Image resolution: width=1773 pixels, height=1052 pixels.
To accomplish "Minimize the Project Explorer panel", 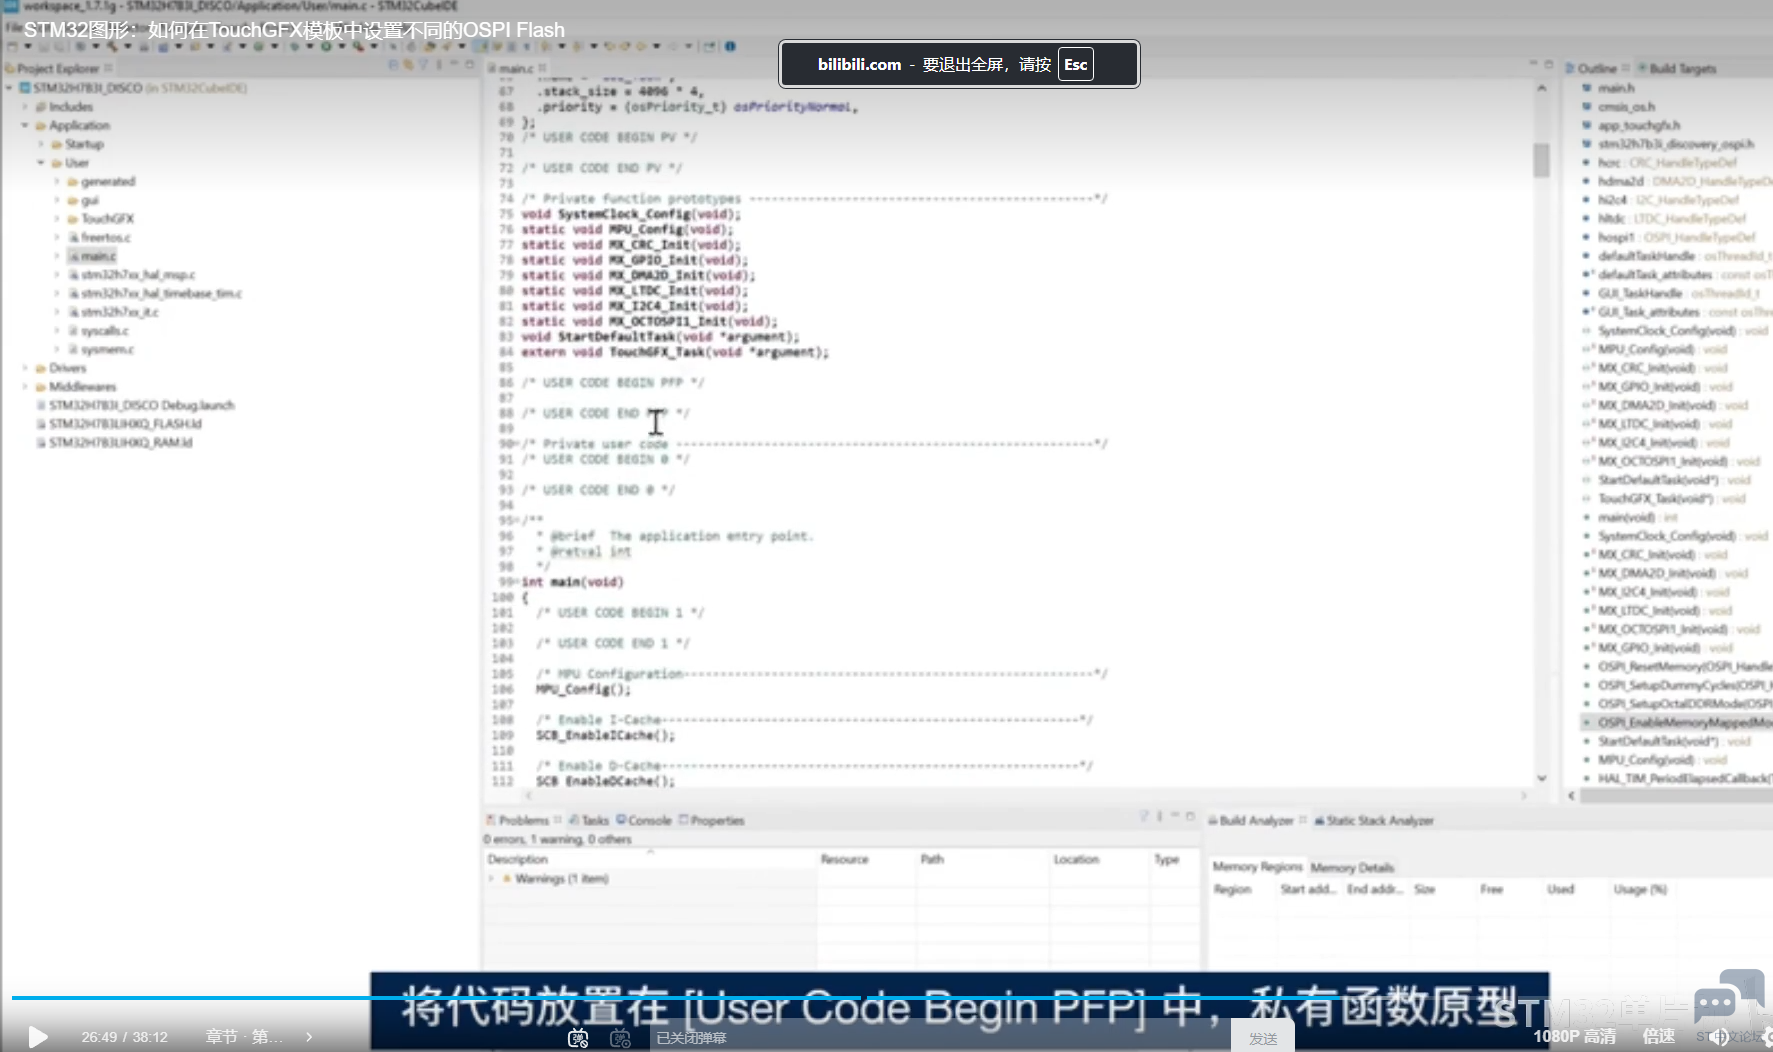I will click(454, 65).
